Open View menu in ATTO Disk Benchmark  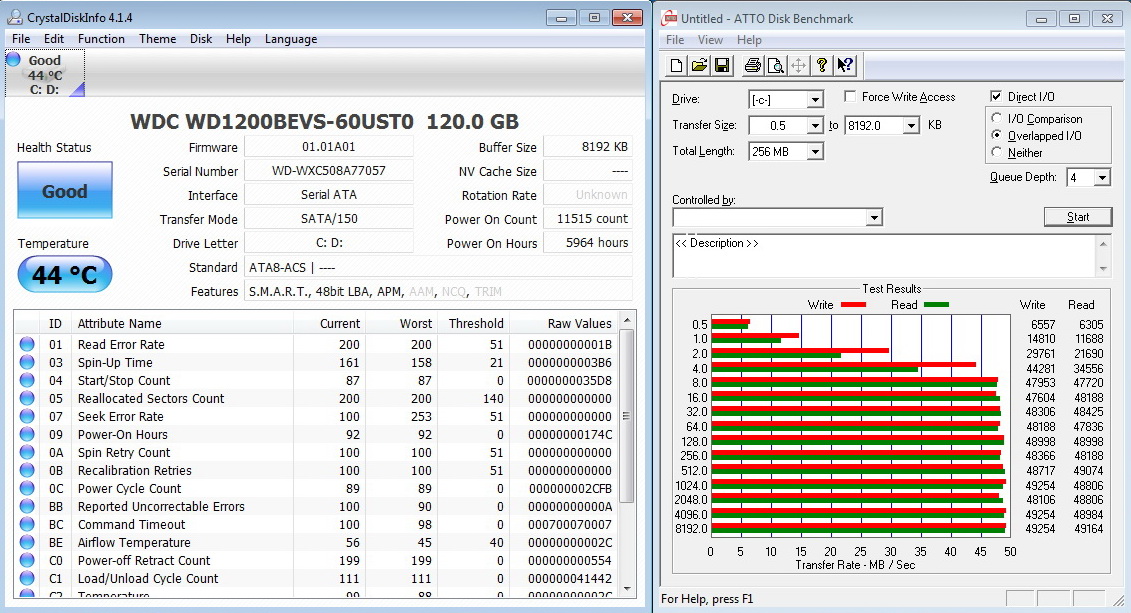pos(710,40)
